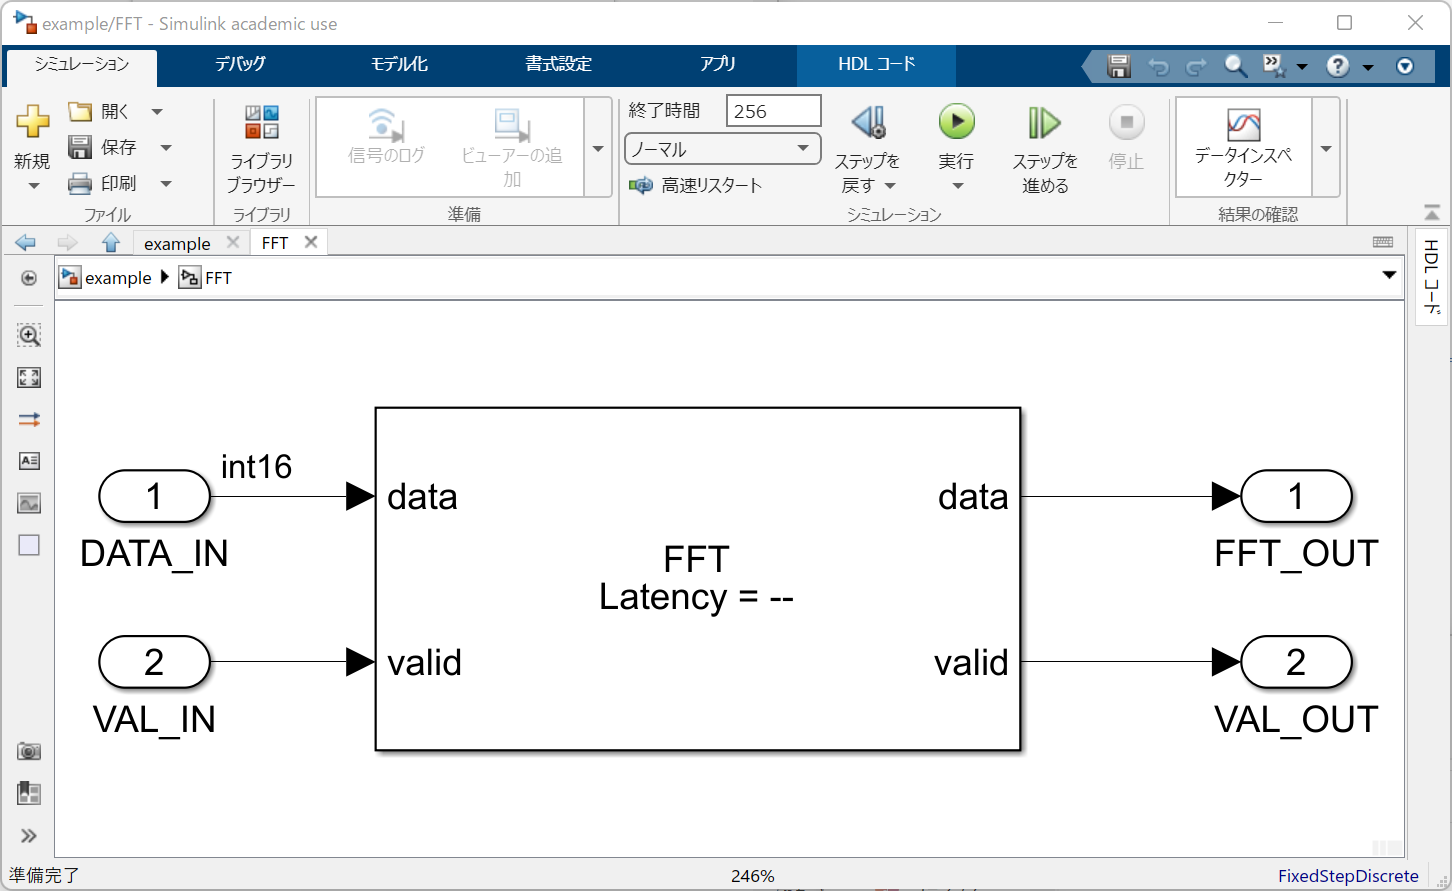Collapse the toolstrip ribbon
This screenshot has width=1452, height=891.
tap(1432, 212)
